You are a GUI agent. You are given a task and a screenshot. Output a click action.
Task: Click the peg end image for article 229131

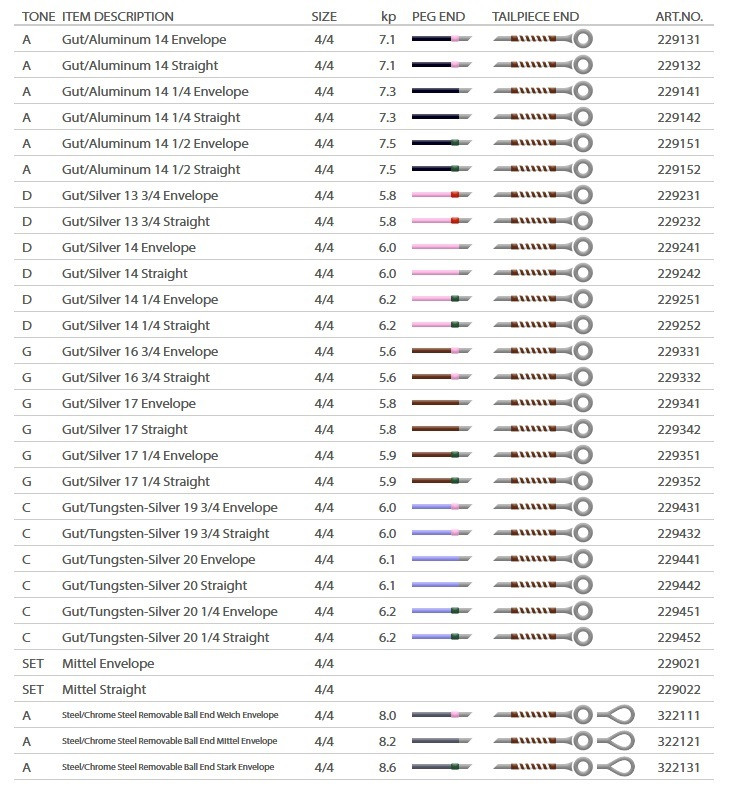point(441,40)
